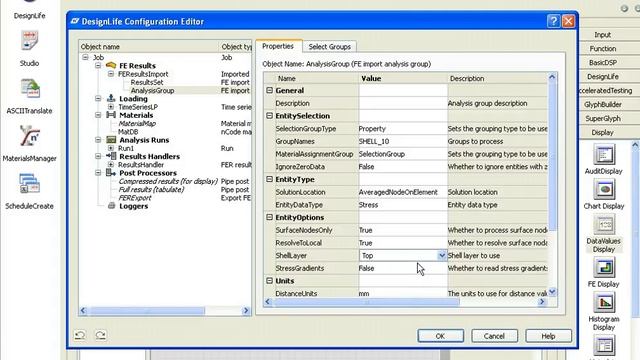This screenshot has height=360, width=640.
Task: Open the SuperGlyph palette category
Action: click(x=602, y=118)
